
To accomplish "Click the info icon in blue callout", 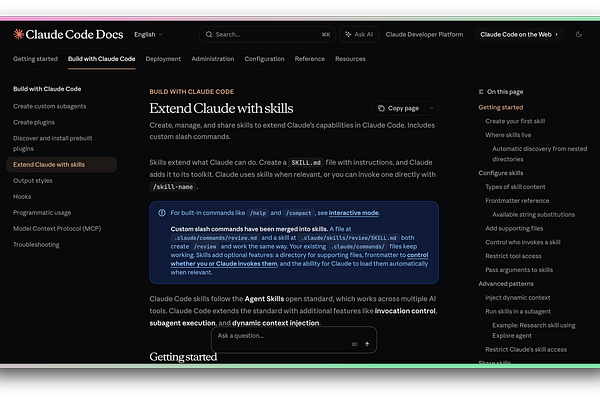I will pyautogui.click(x=162, y=213).
